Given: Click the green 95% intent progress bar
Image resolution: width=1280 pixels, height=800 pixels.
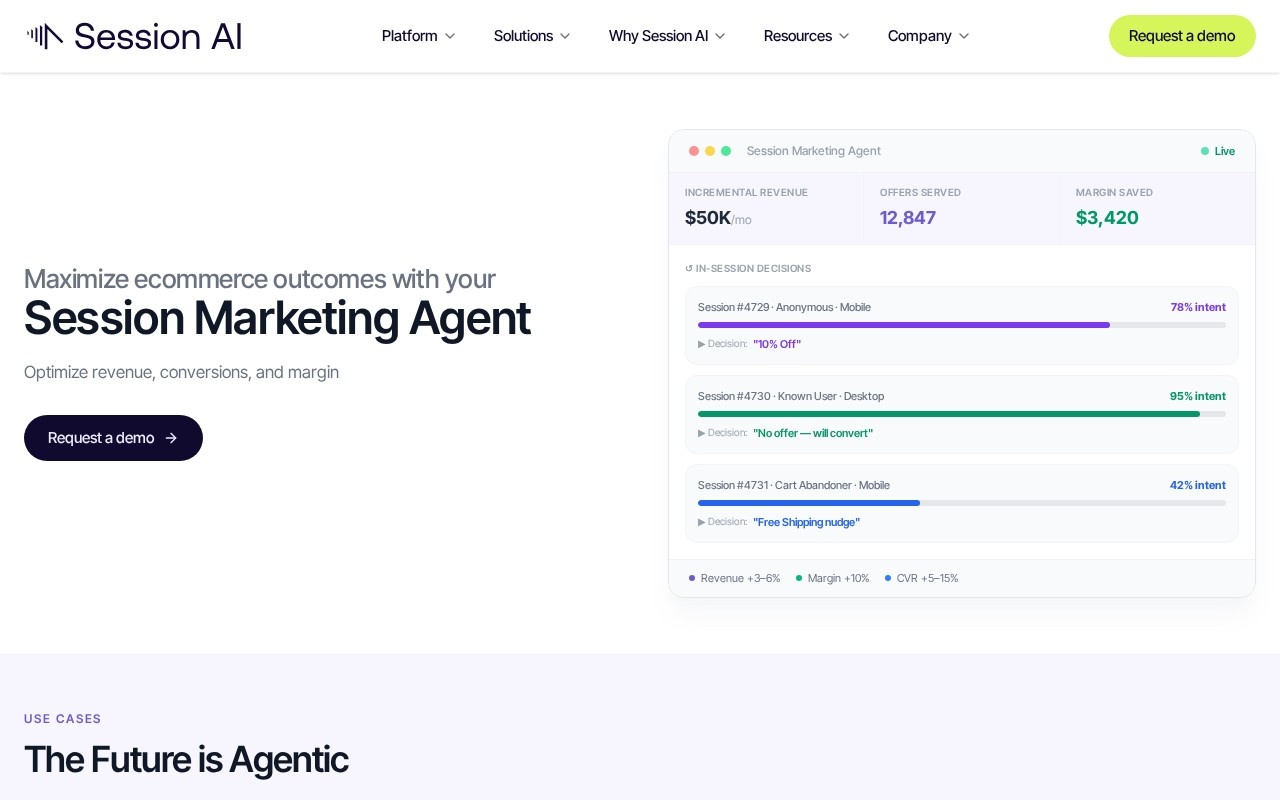Looking at the screenshot, I should click(x=949, y=414).
